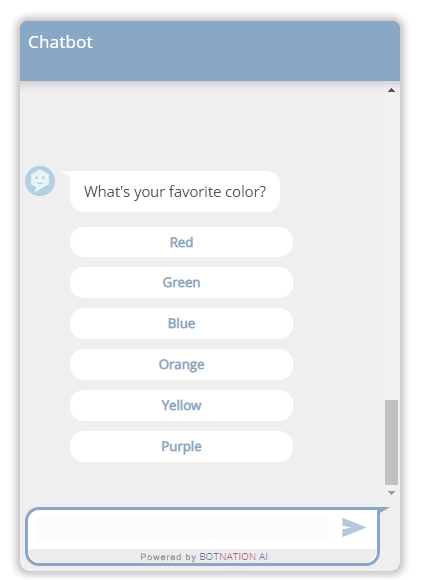The width and height of the screenshot is (424, 580).
Task: Send the message with the paper-plane icon
Action: pos(354,527)
